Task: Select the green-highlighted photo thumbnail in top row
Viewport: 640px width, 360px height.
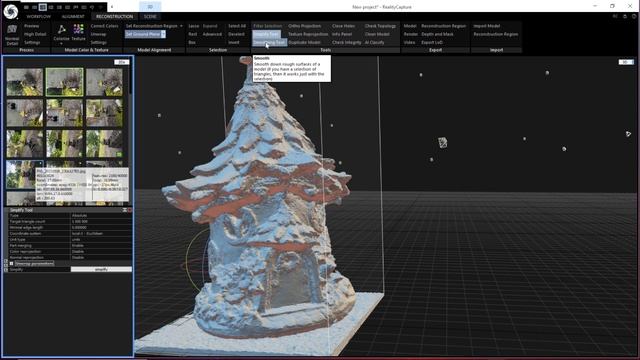Action: 64,82
